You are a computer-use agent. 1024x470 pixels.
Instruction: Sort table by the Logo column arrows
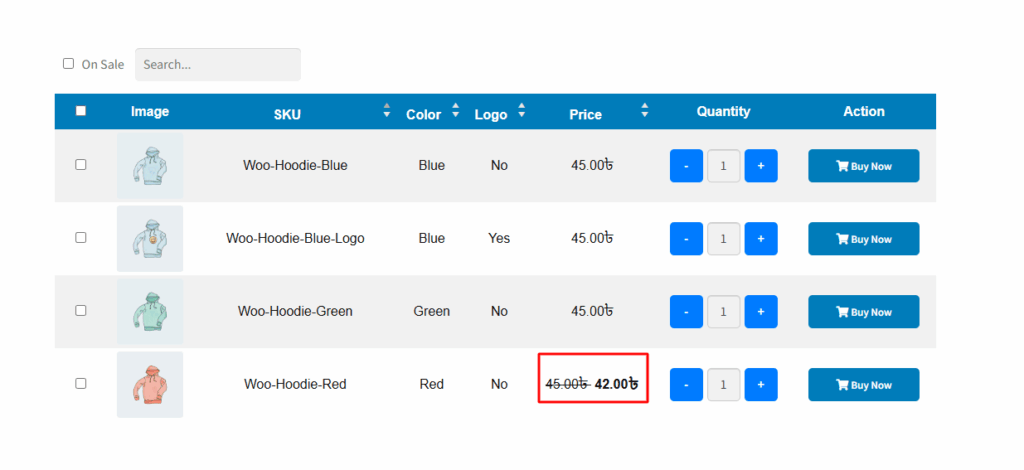[x=521, y=110]
